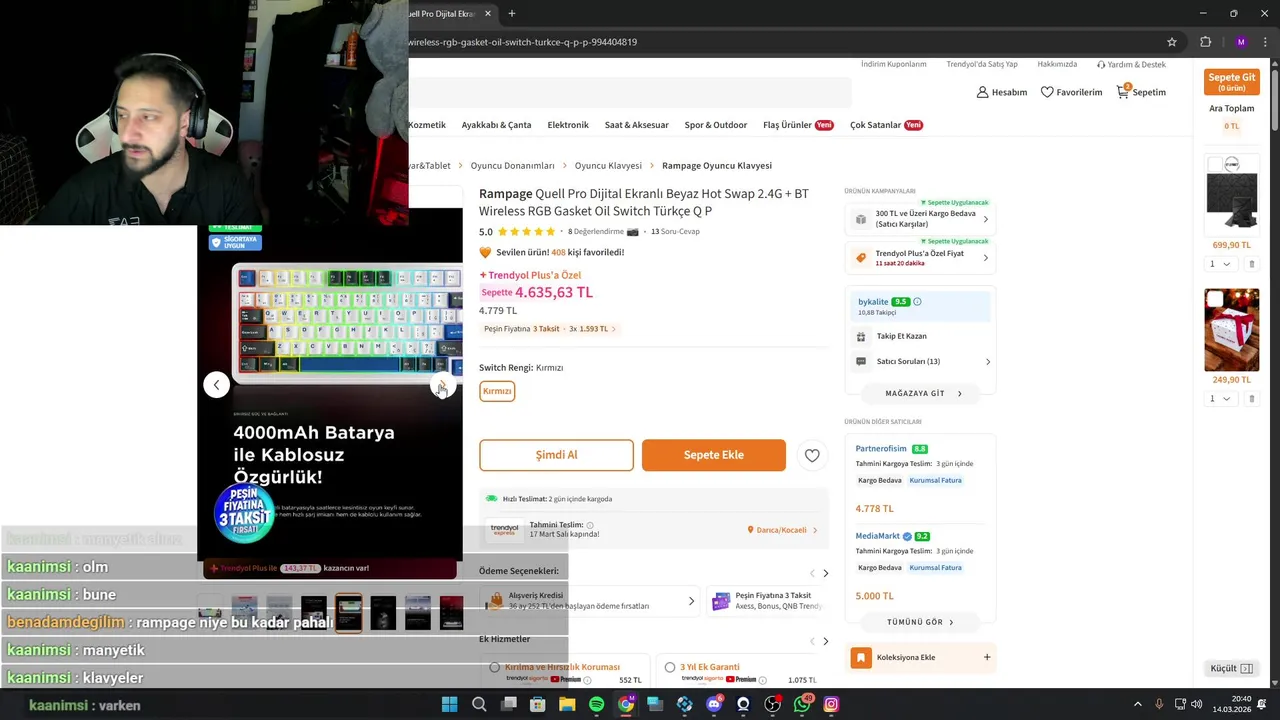Tick checkbox on 249,90 TL cart item
The height and width of the screenshot is (720, 1280).
(x=1215, y=299)
